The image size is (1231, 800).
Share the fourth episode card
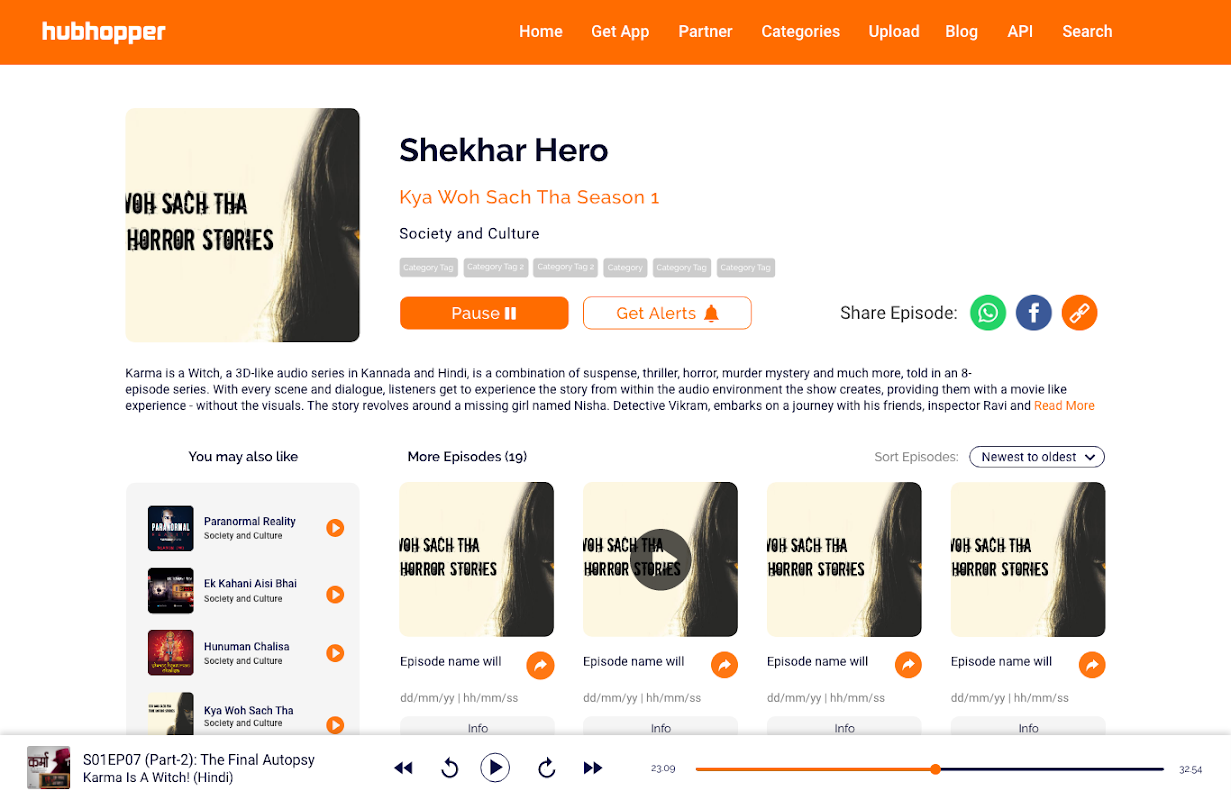coord(1092,665)
